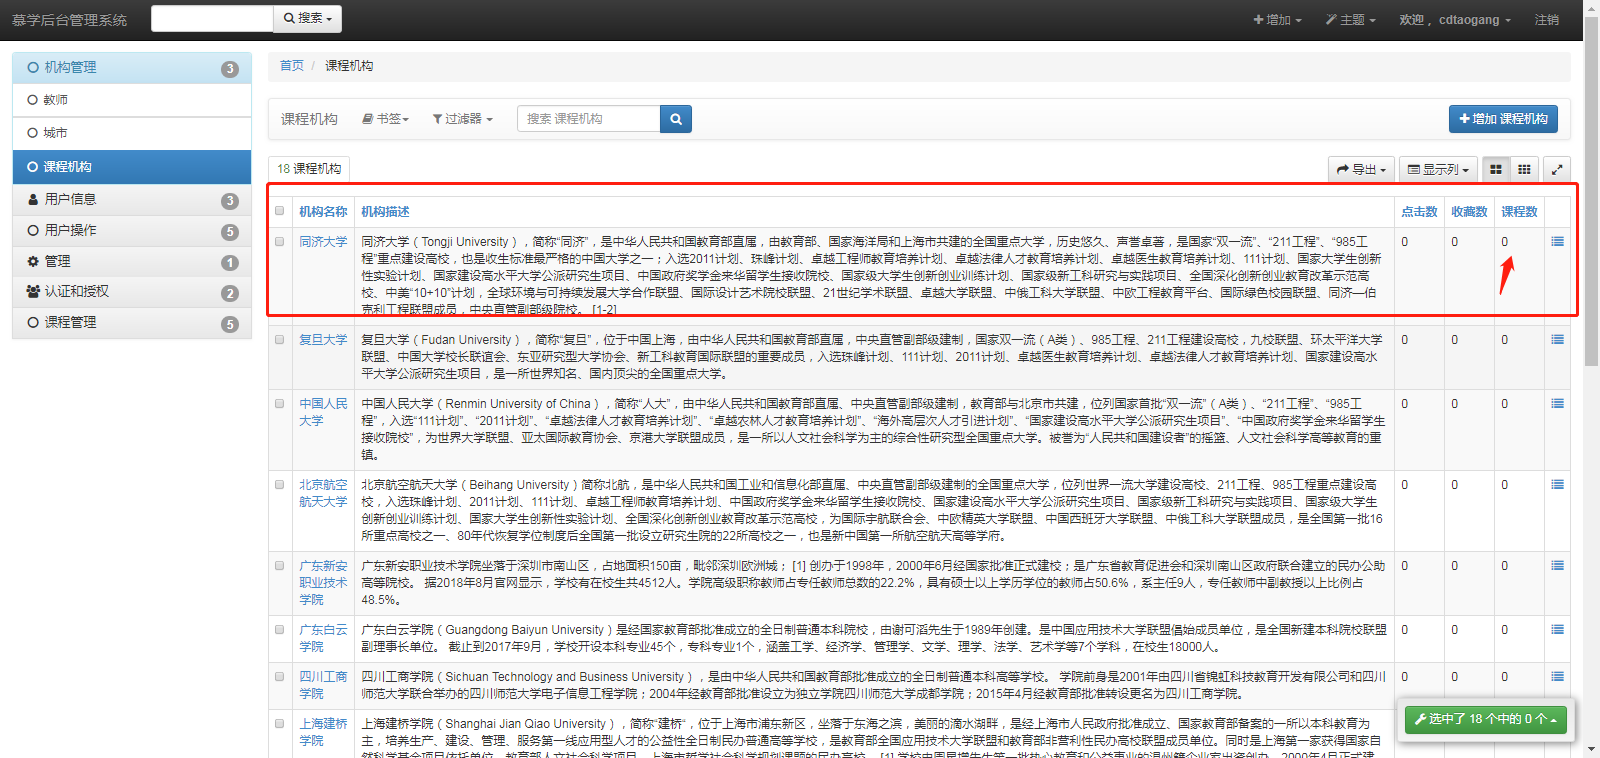Tick the checkbox for 同济大学 row
Screen dimensions: 1600x758
tap(280, 242)
